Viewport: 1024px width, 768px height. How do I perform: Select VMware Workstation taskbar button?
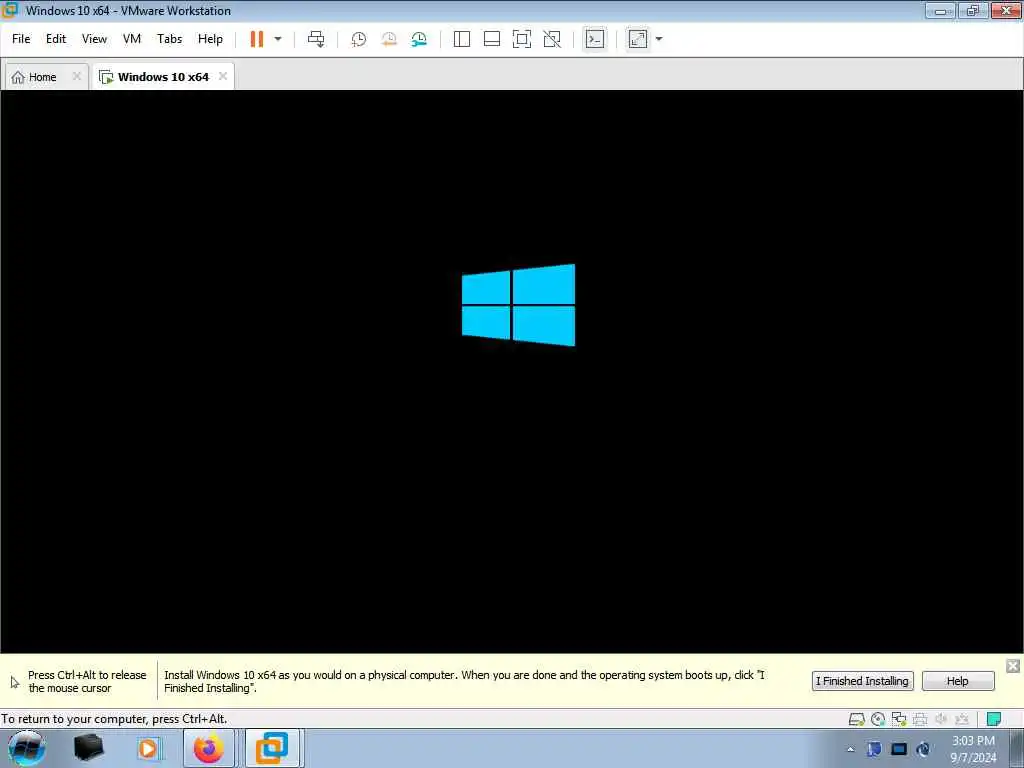coord(272,748)
